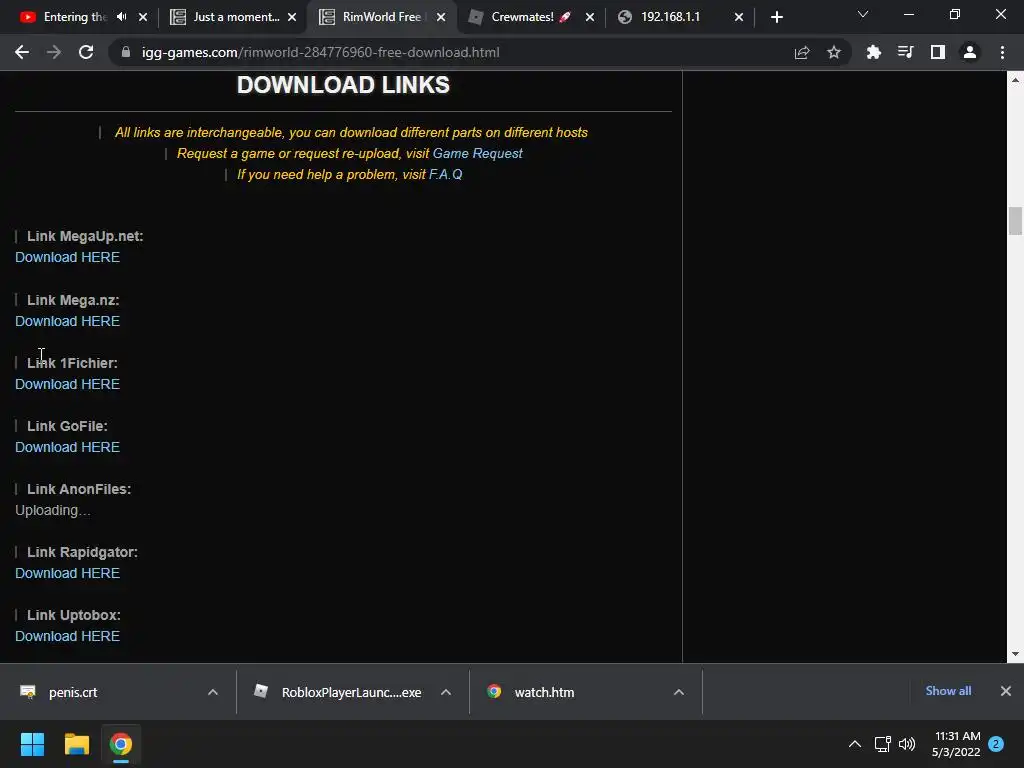Expand options for watch.htm download
The image size is (1024, 768).
[679, 692]
